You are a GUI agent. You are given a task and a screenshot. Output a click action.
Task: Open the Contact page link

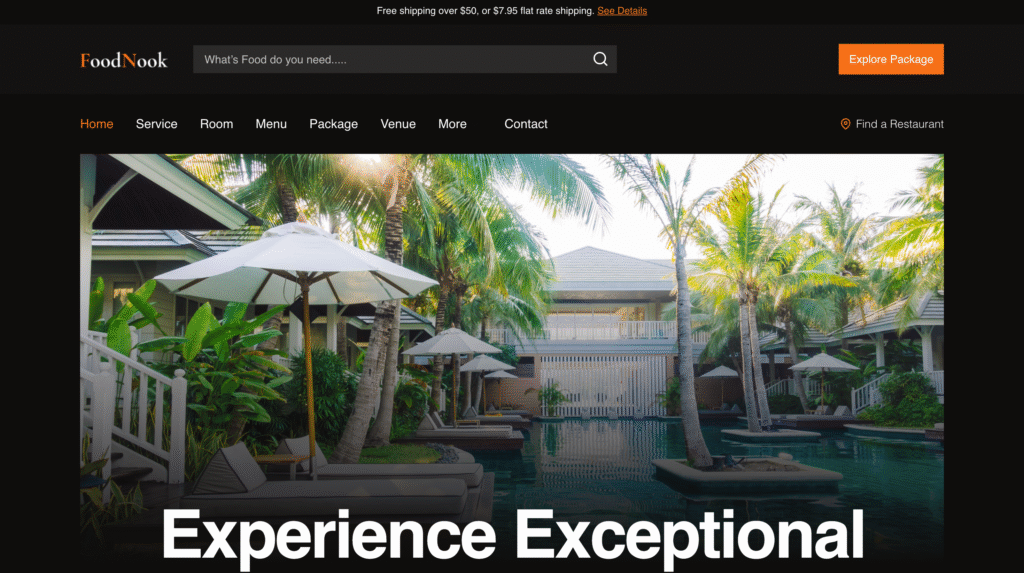(x=526, y=124)
